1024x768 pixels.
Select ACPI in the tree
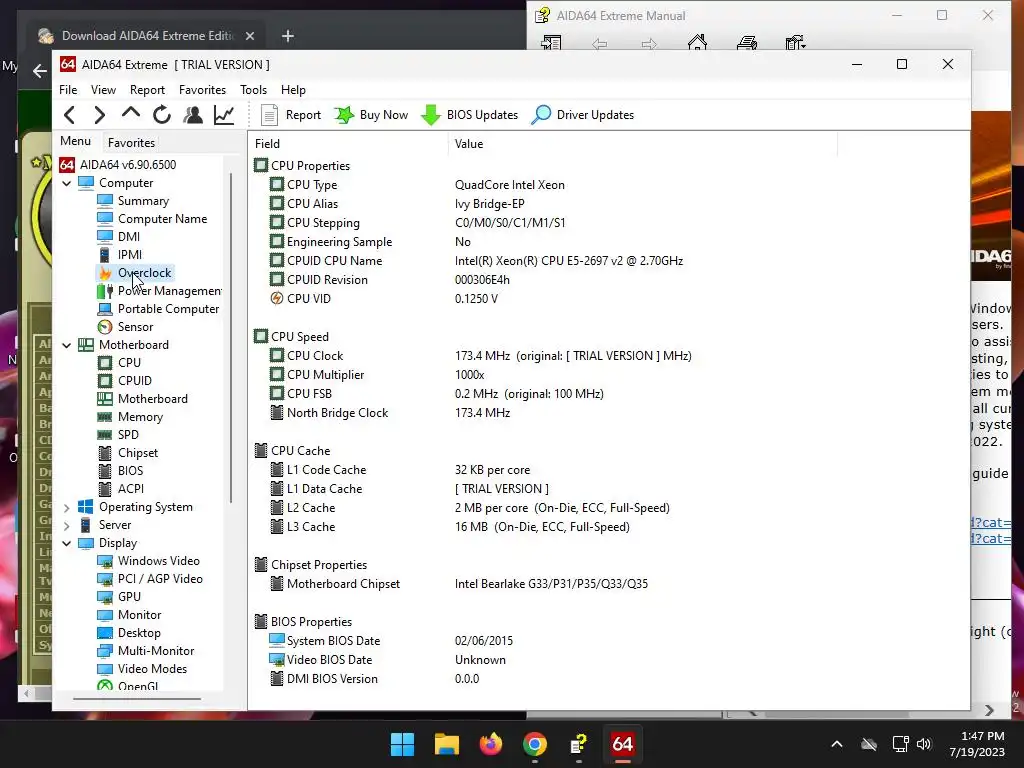(121, 488)
